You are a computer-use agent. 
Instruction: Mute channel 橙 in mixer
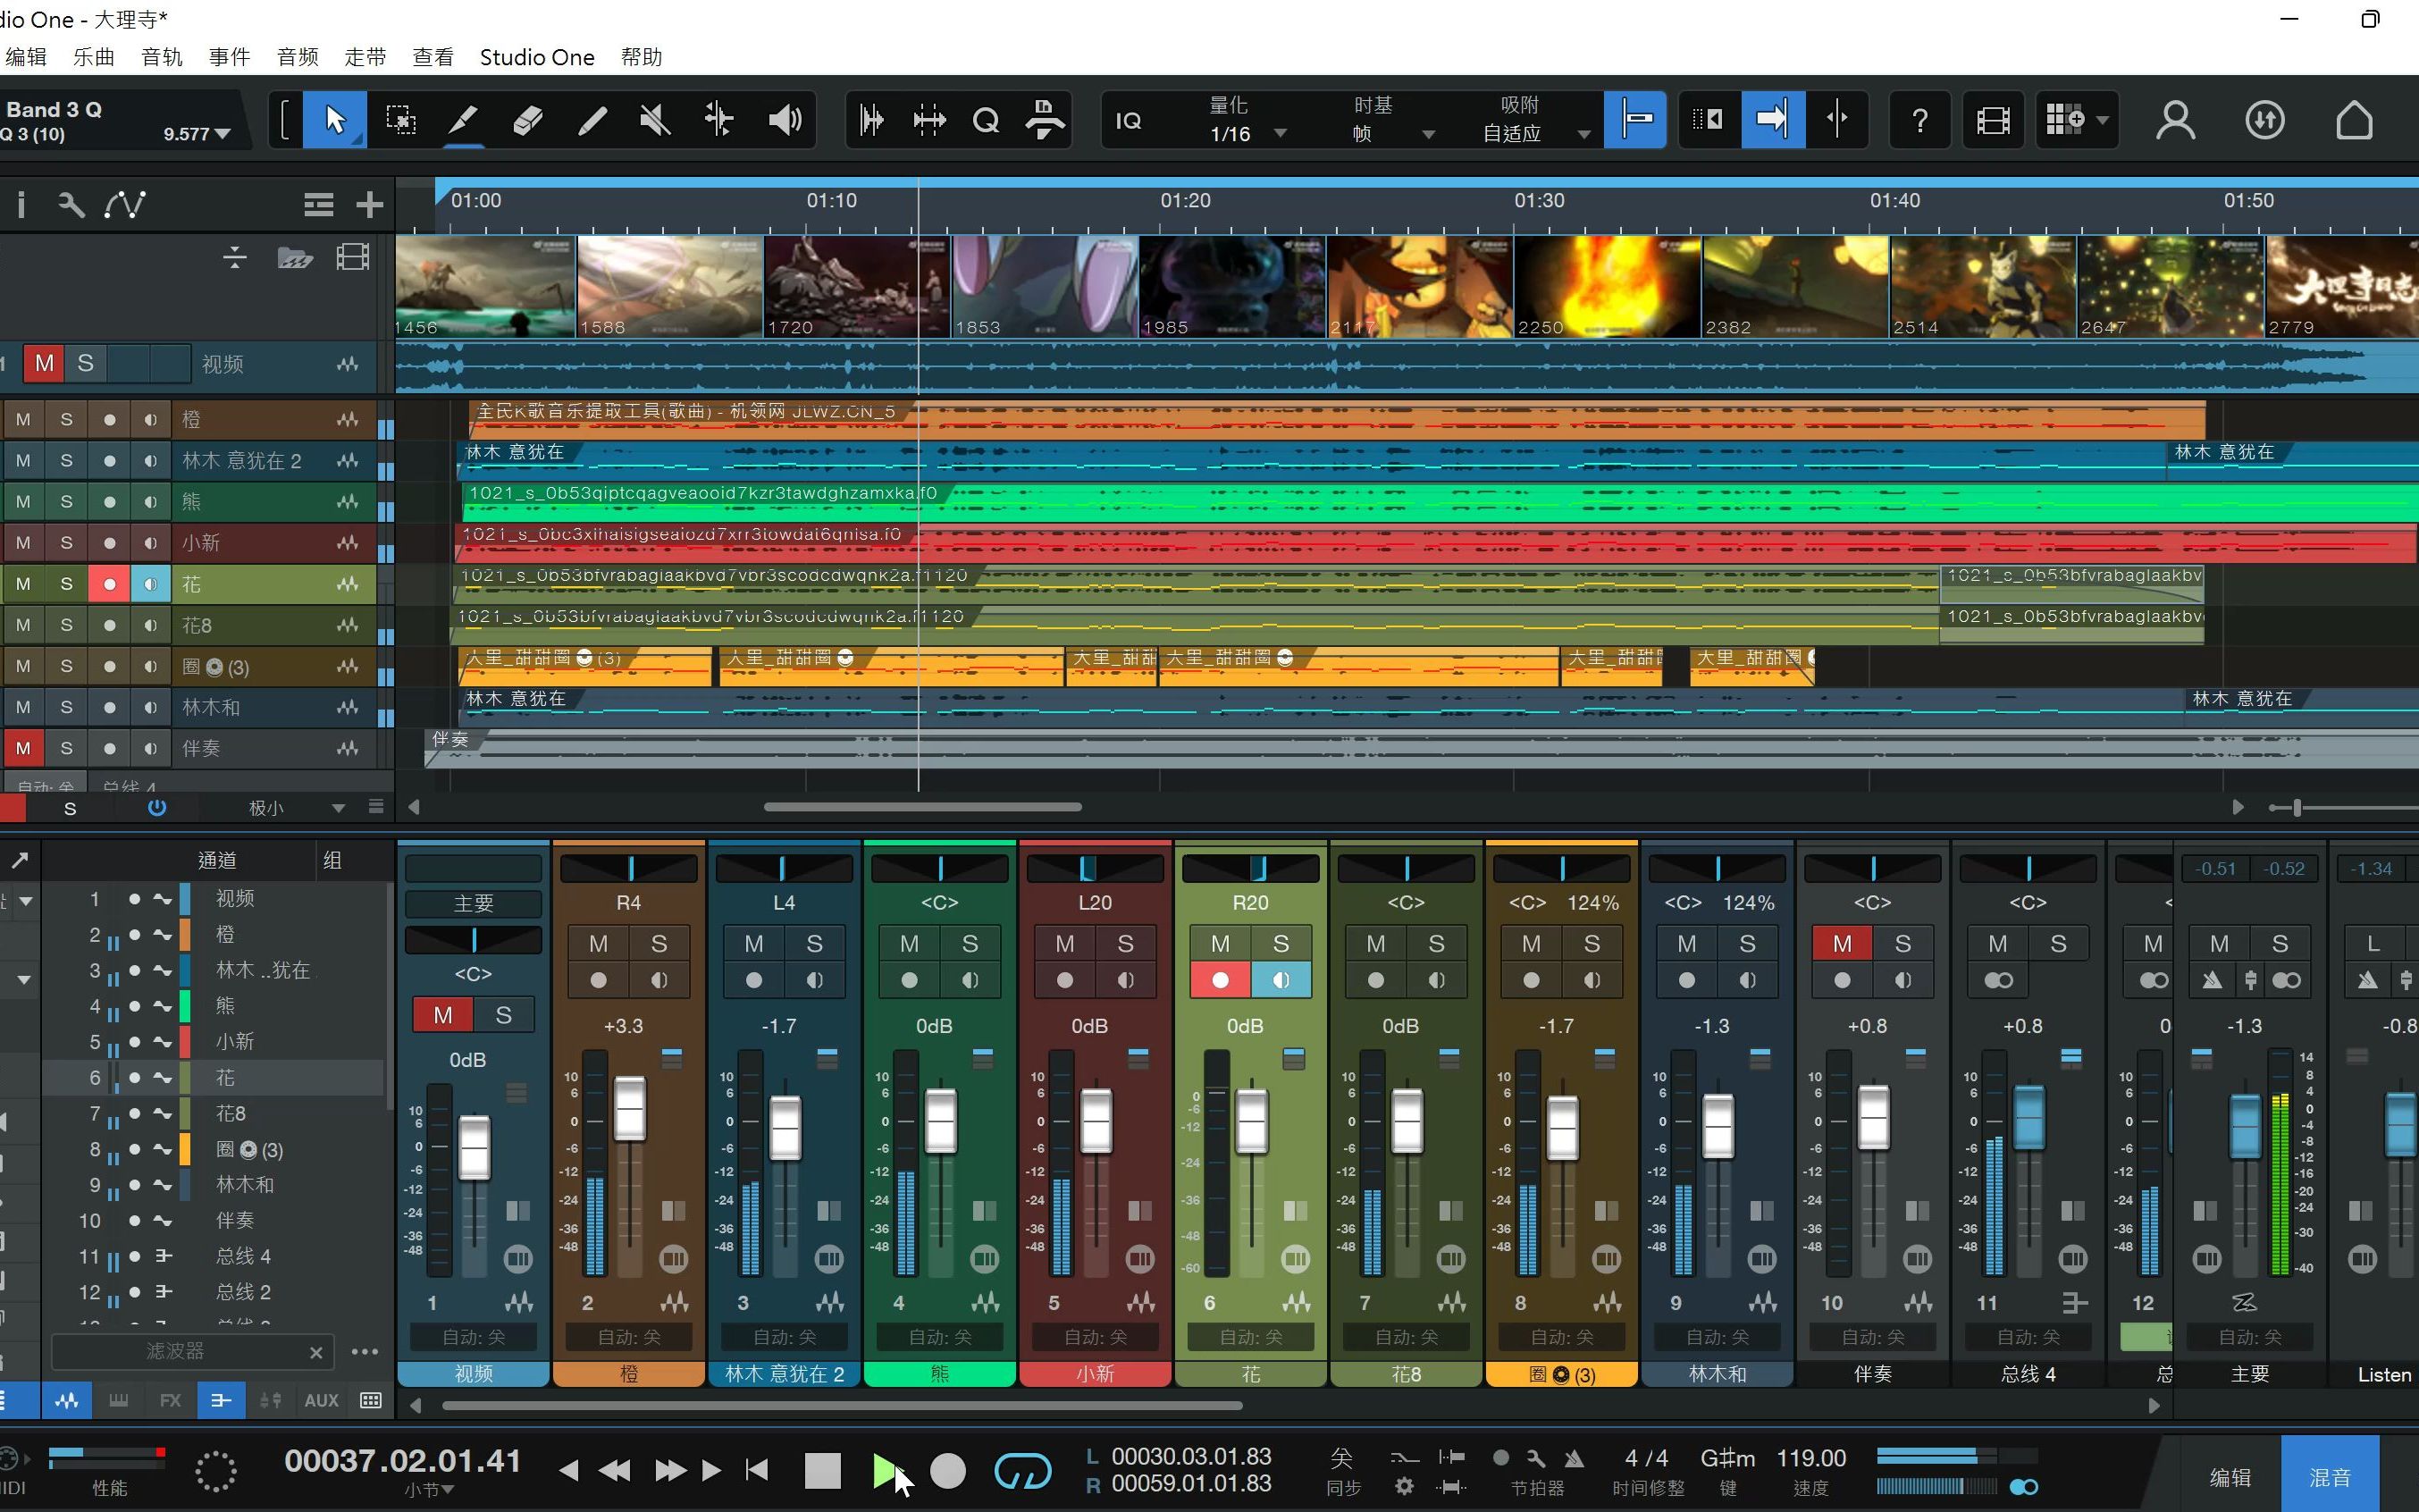(598, 944)
